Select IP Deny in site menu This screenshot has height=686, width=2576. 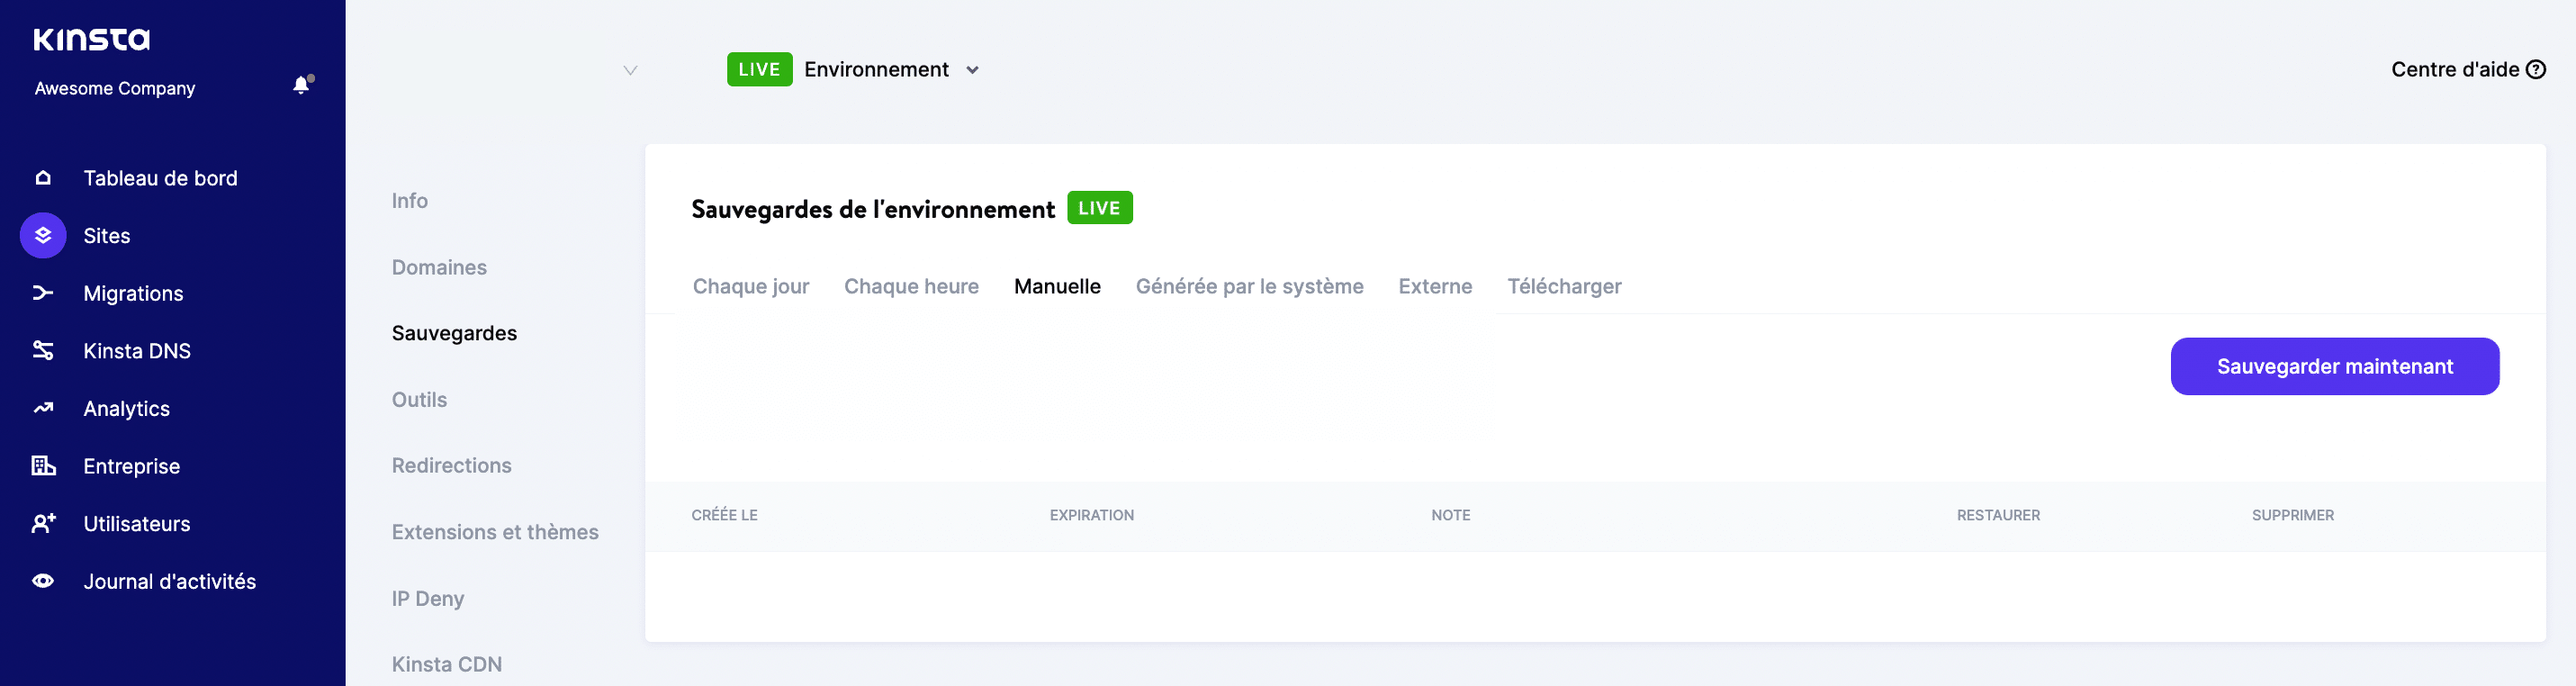427,598
